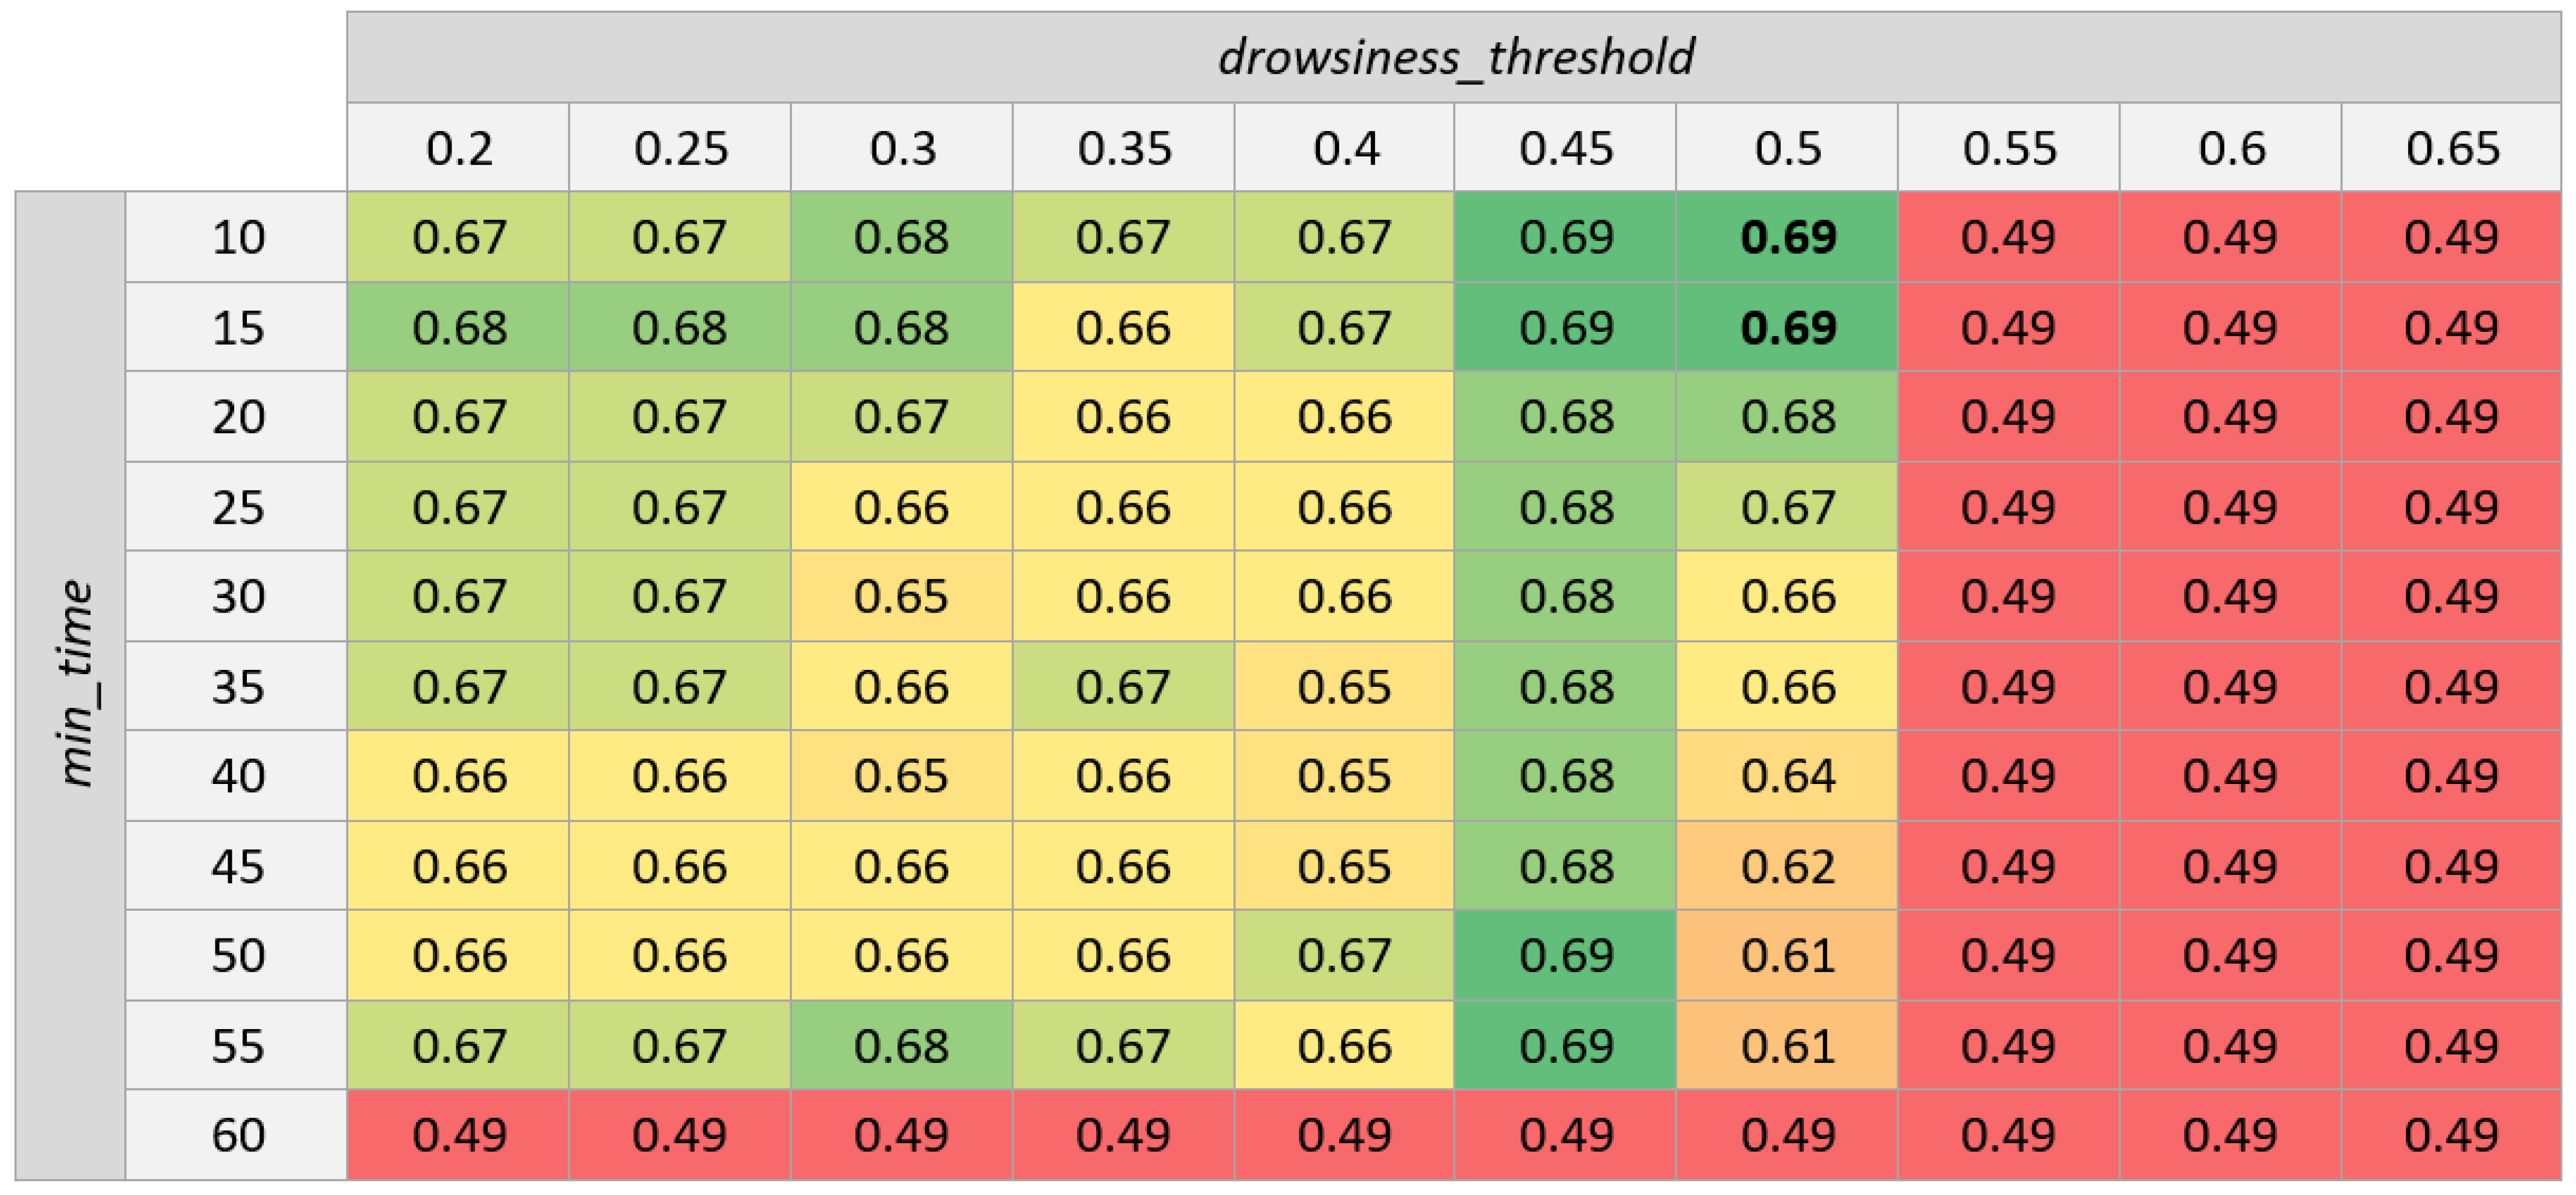Click the cell showing 0.62
The image size is (2576, 1195).
tap(1787, 866)
